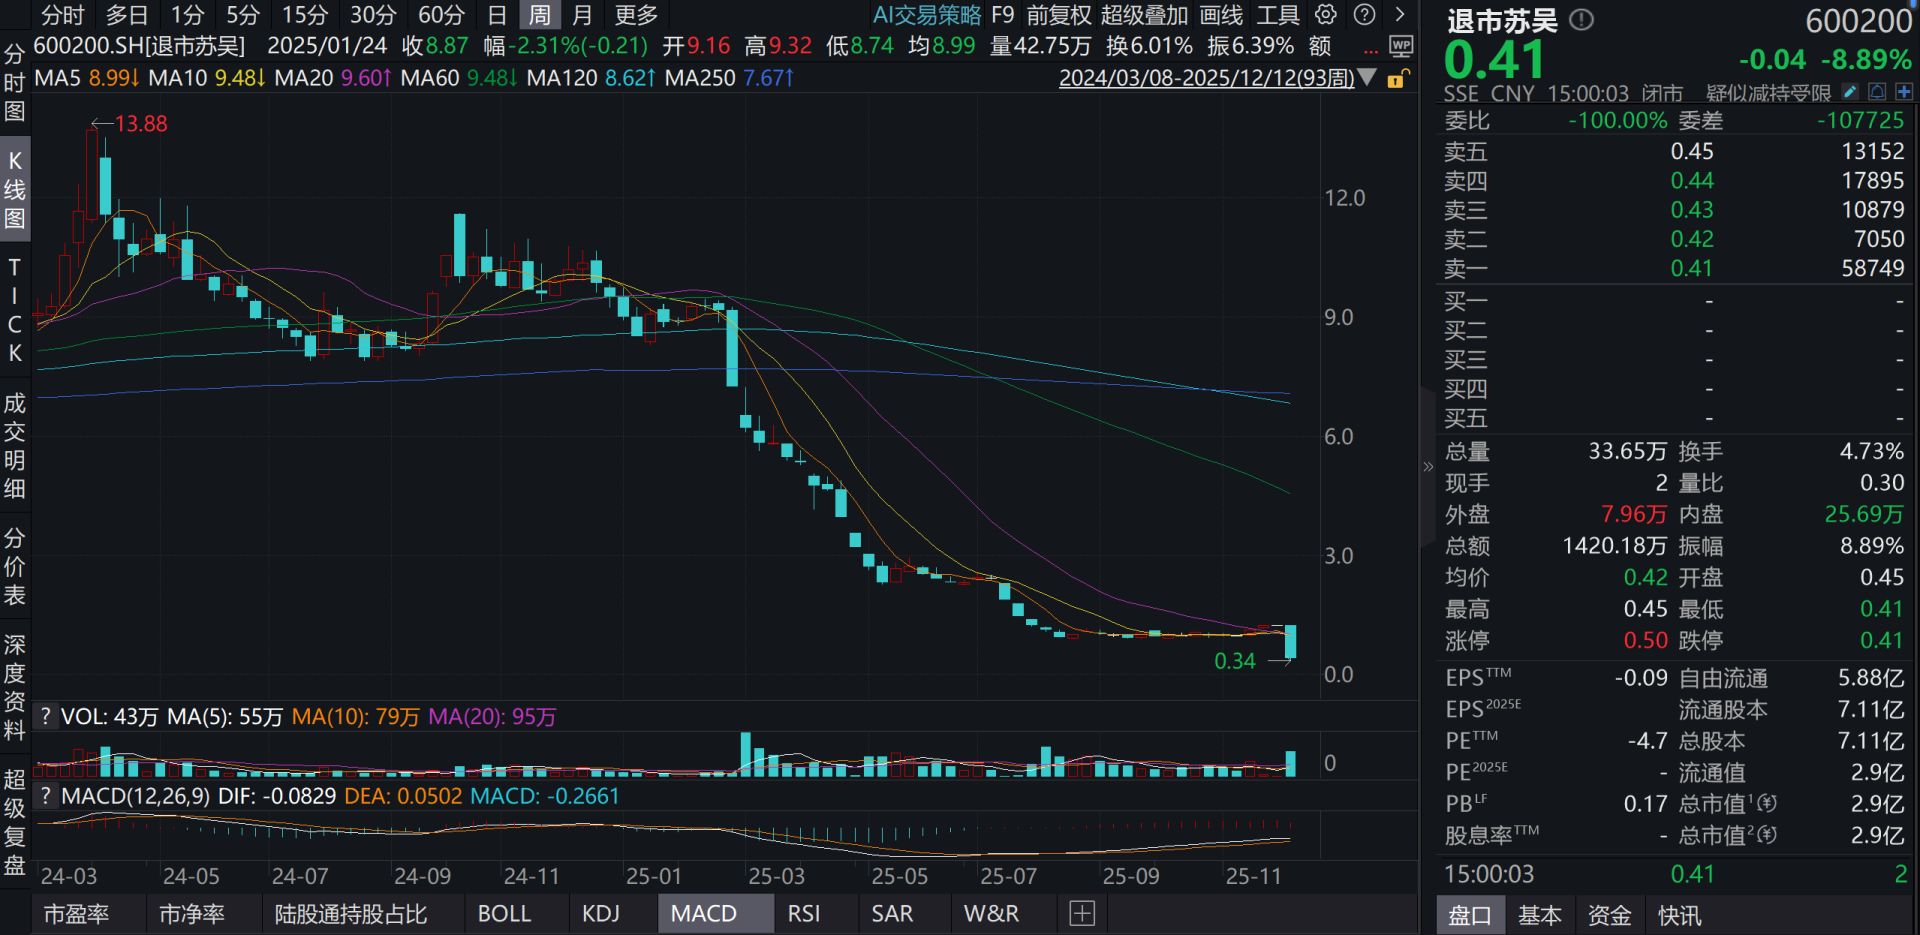This screenshot has height=935, width=1920.
Task: Switch to the KDJ indicator tab
Action: pos(601,913)
